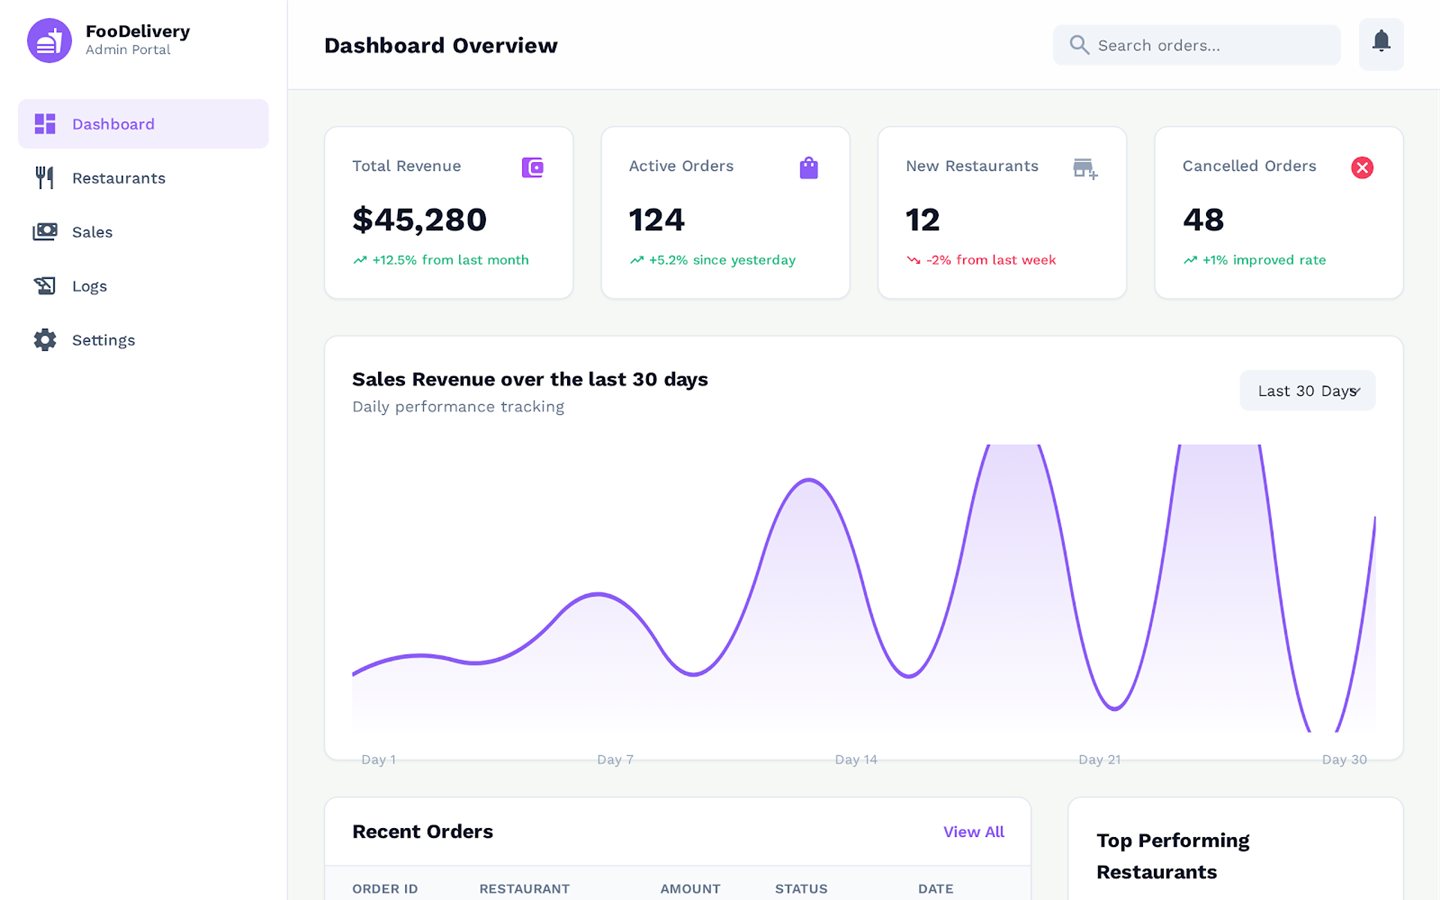Click the Recent Orders heading

click(x=422, y=832)
